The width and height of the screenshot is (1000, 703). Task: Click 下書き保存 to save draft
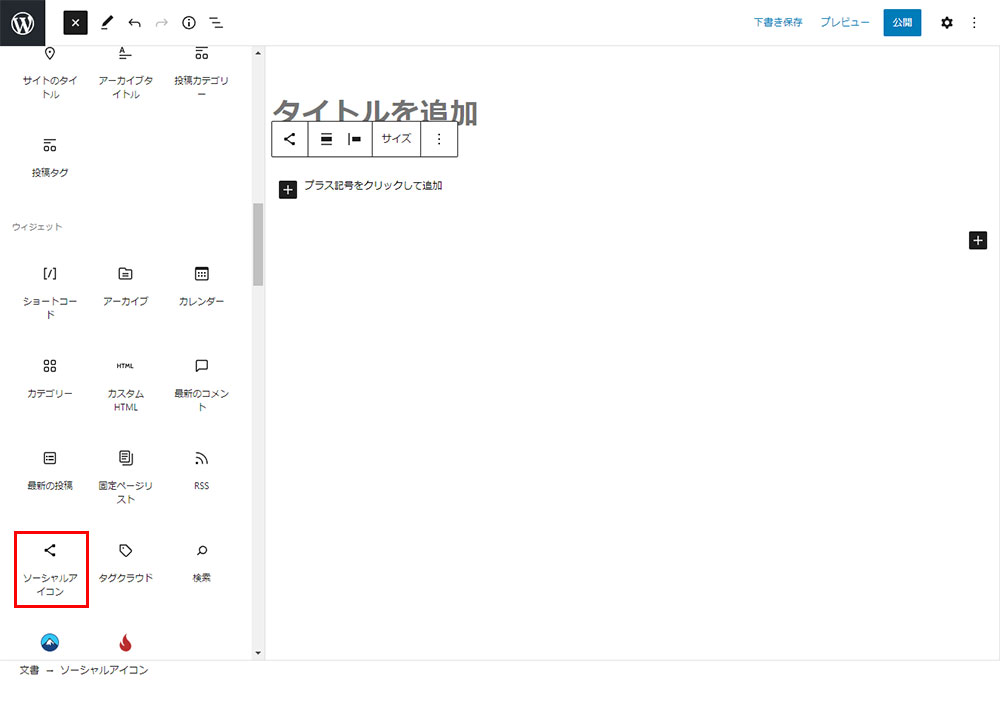point(777,22)
